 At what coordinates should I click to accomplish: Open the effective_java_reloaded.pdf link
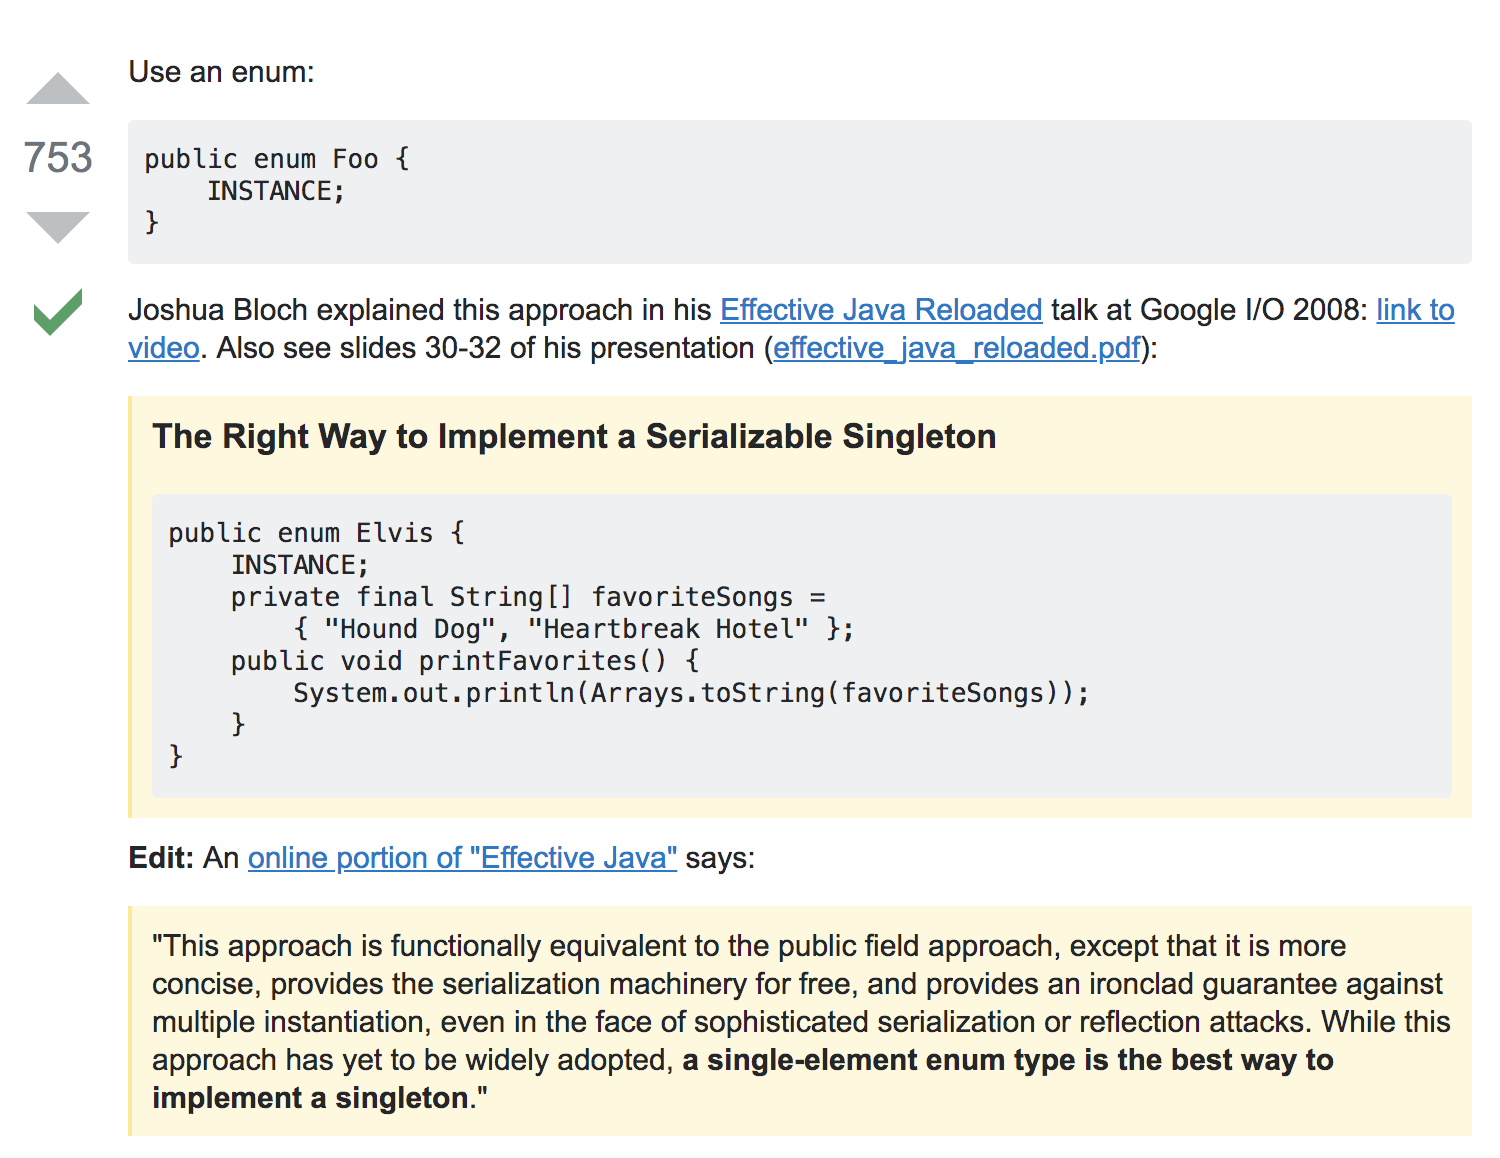click(x=956, y=348)
